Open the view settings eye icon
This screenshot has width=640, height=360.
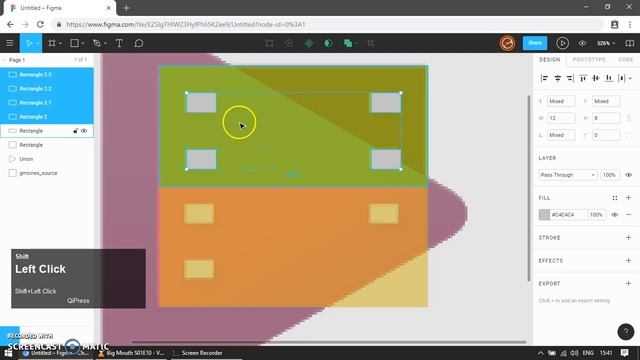click(582, 43)
